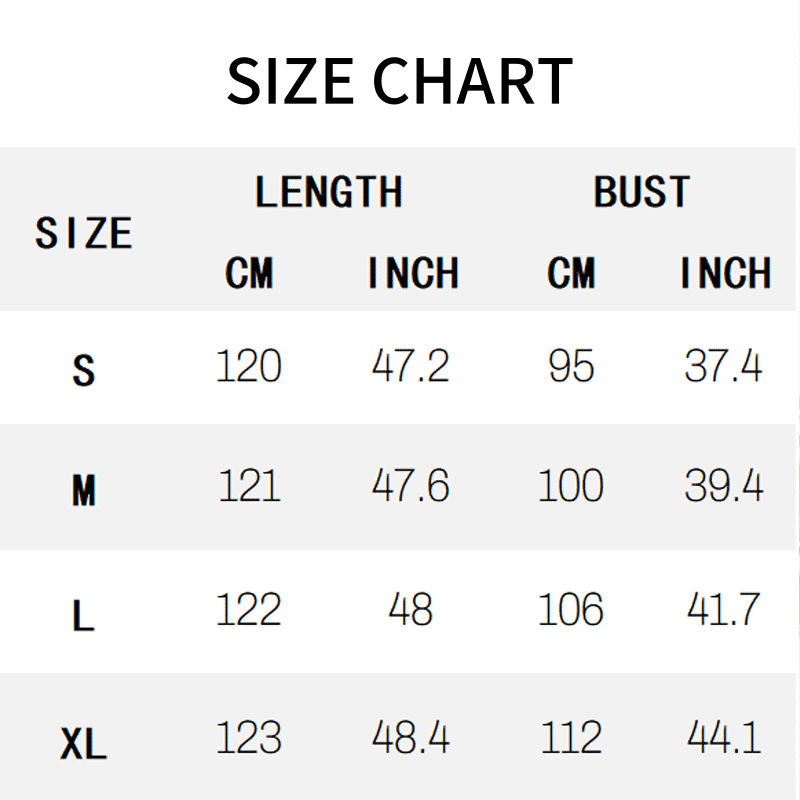The image size is (800, 800).
Task: Select the CM subheader under LENGTH
Action: 249,272
